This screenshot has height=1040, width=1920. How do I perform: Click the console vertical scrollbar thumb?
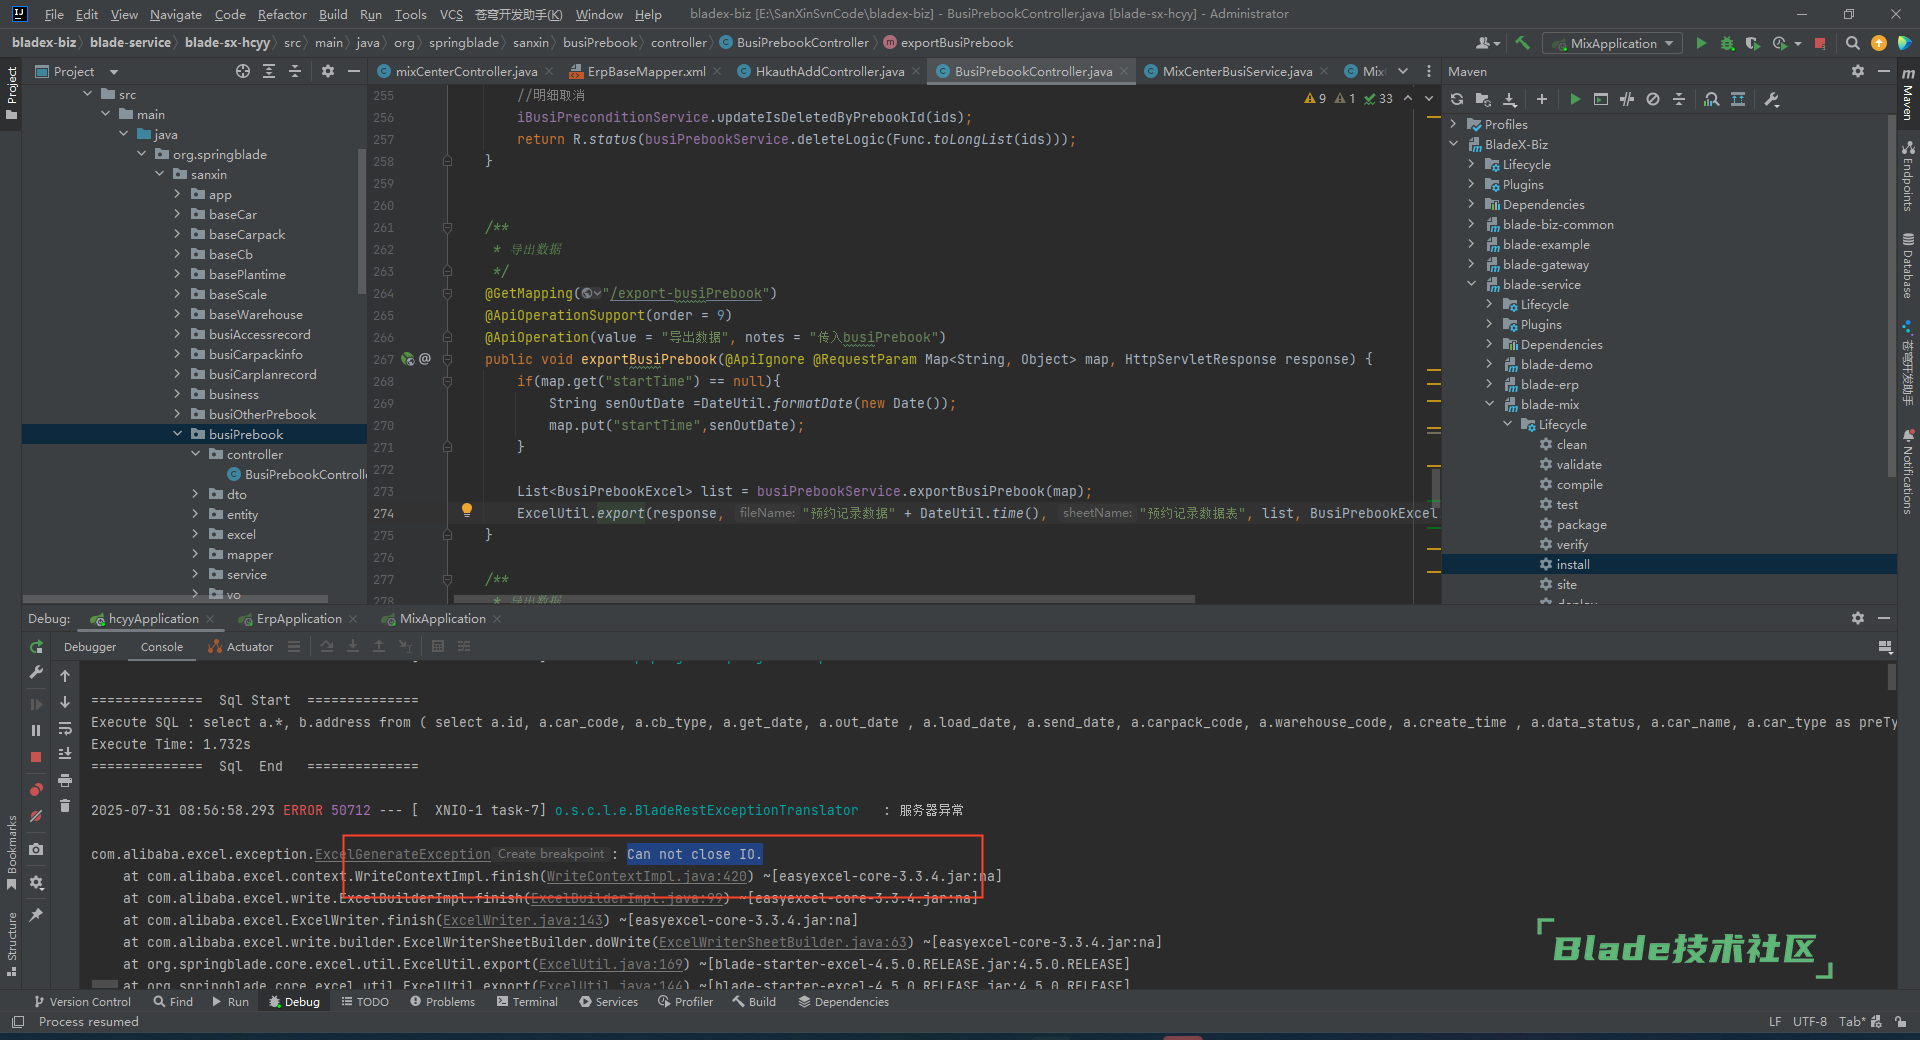coord(1892,677)
